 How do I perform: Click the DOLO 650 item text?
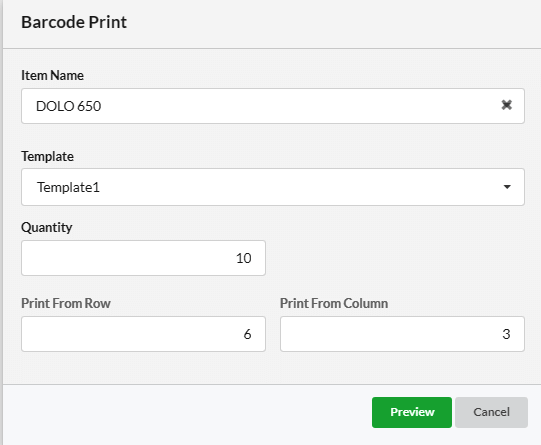pyautogui.click(x=68, y=106)
